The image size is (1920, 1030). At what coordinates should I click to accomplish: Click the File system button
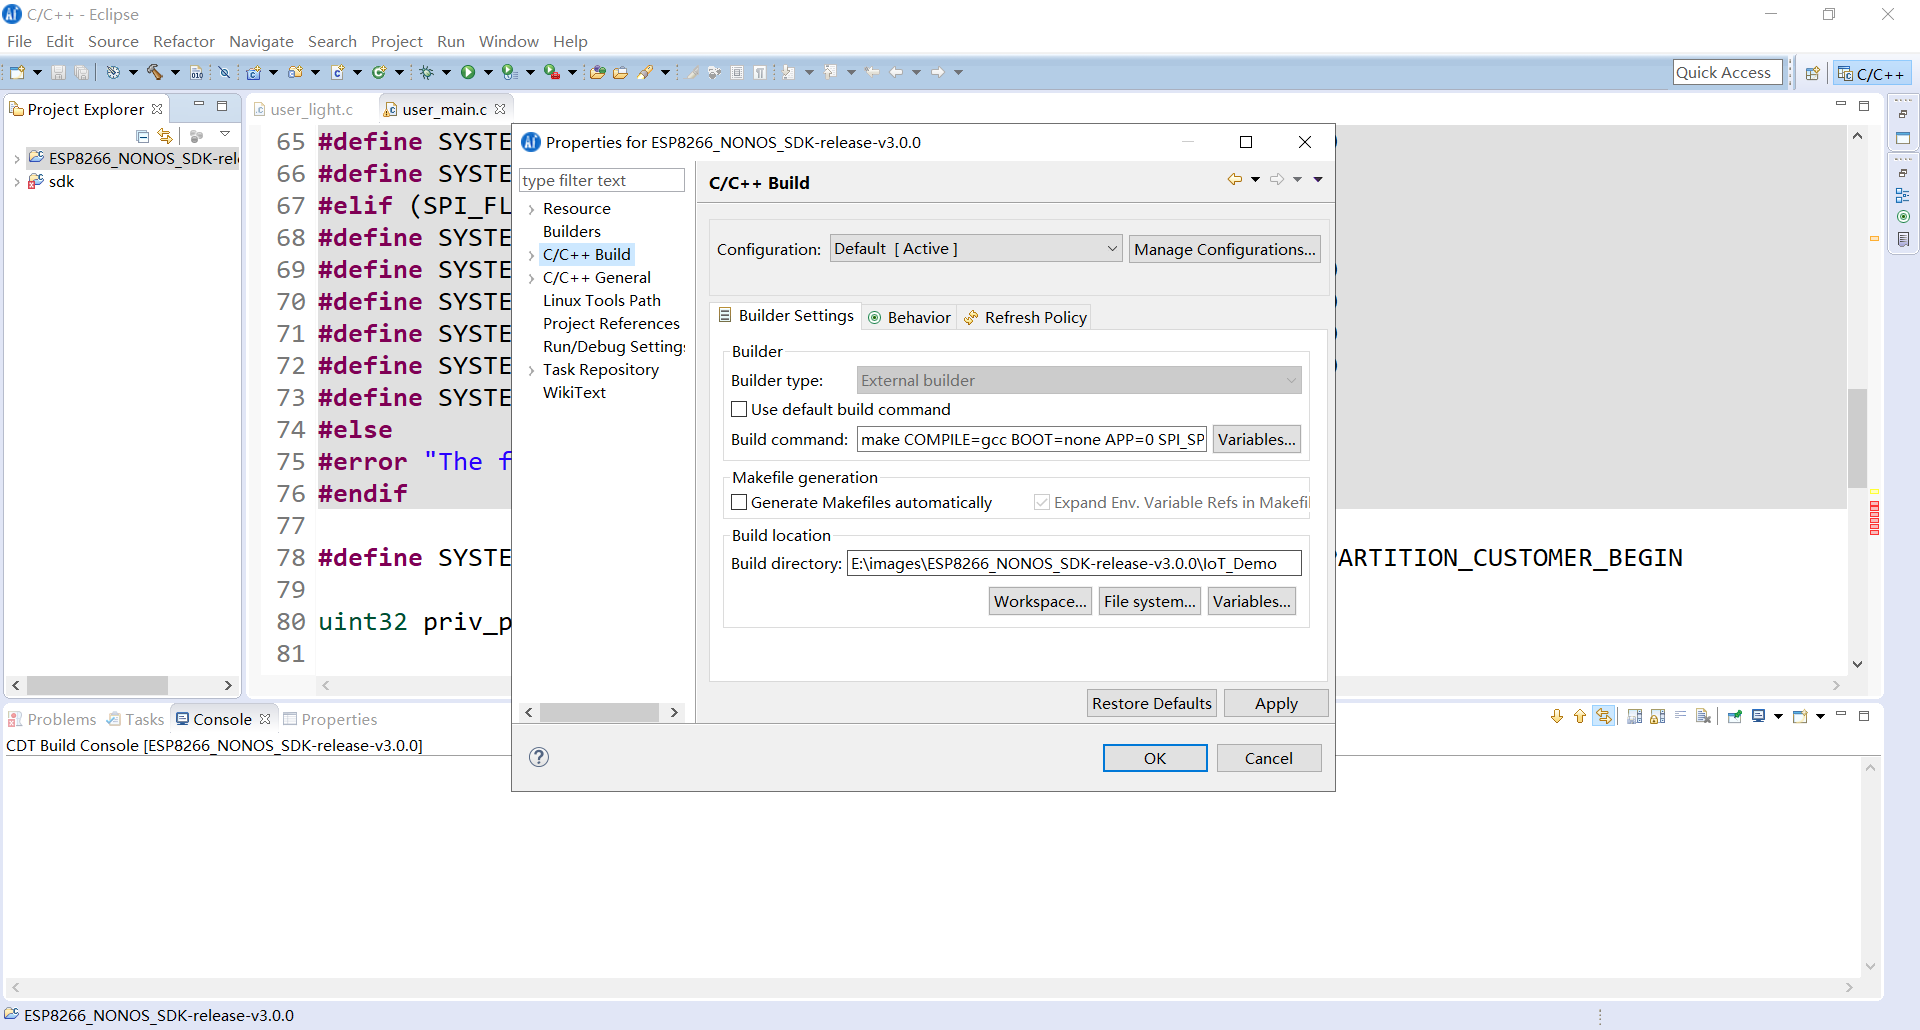[1150, 601]
